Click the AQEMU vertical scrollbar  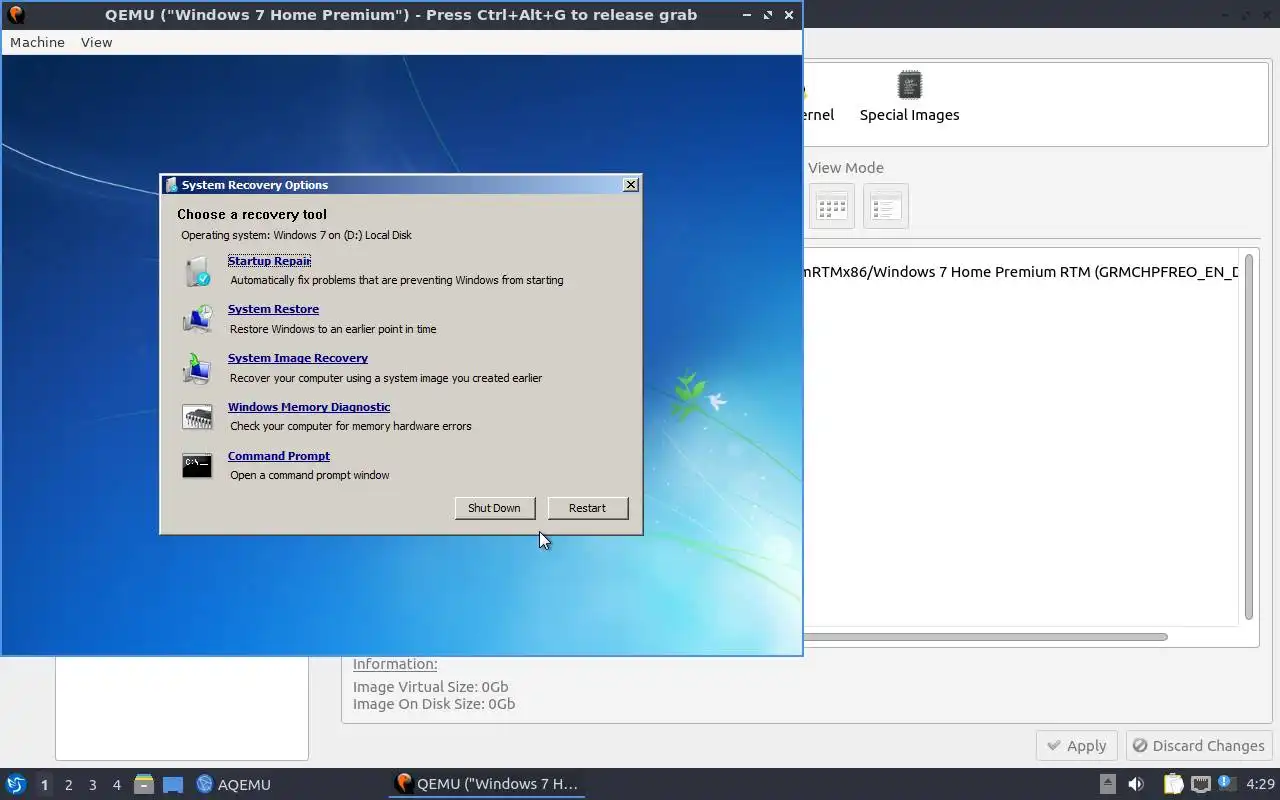(1249, 437)
